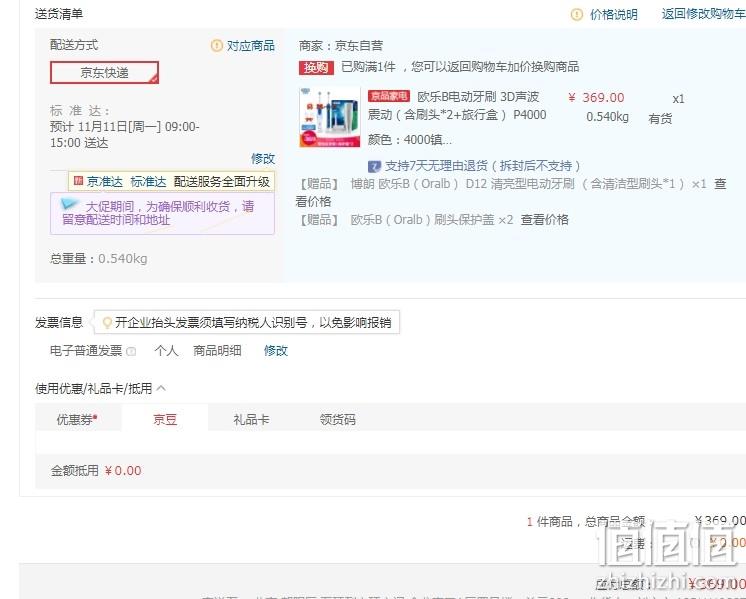Return via 返回修改购物车 link

tap(704, 14)
